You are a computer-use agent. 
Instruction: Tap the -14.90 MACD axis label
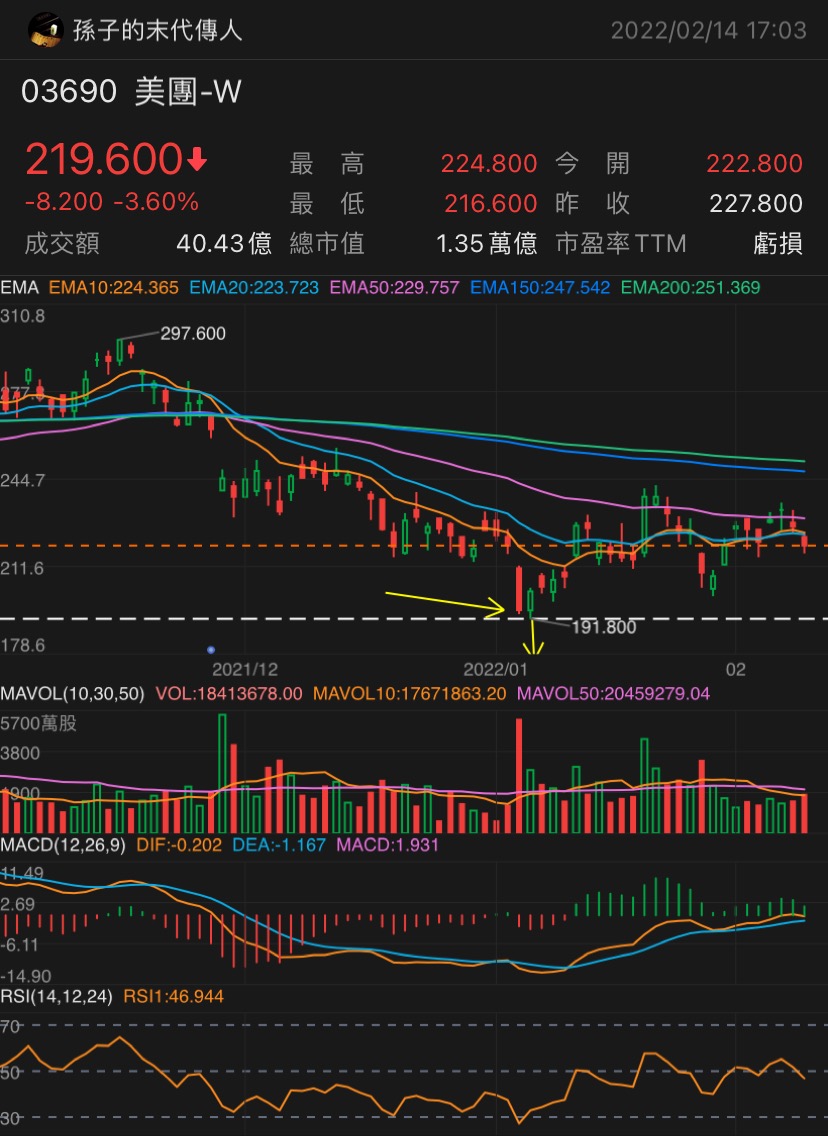[26, 976]
